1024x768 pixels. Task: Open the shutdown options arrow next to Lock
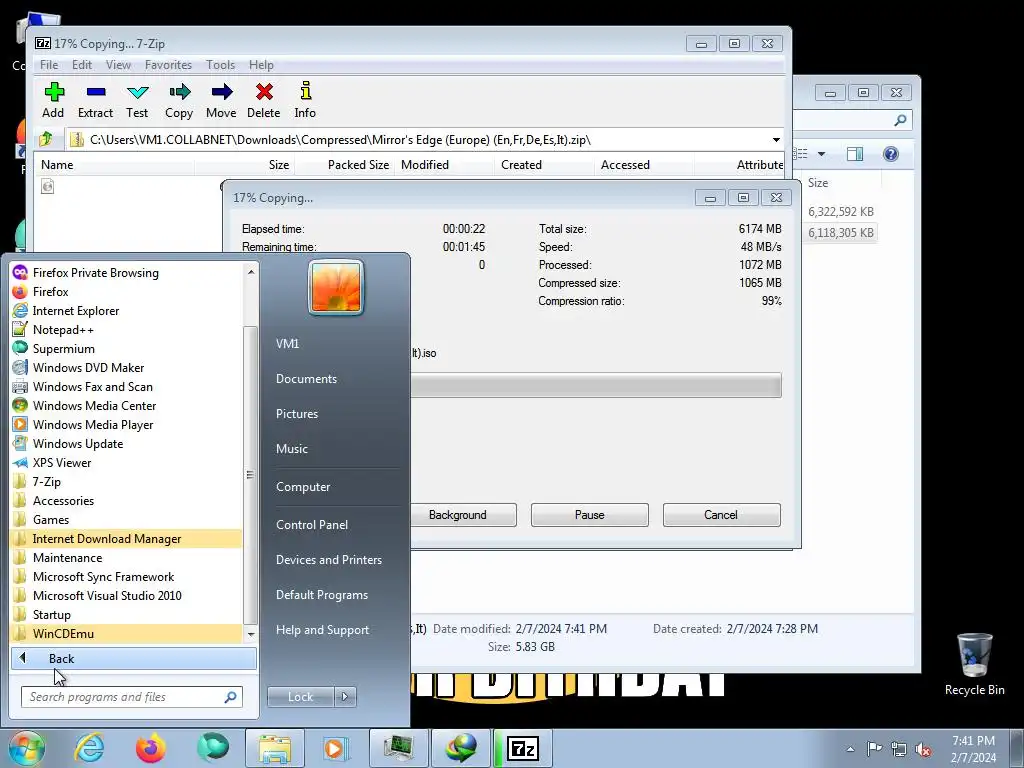(x=345, y=697)
